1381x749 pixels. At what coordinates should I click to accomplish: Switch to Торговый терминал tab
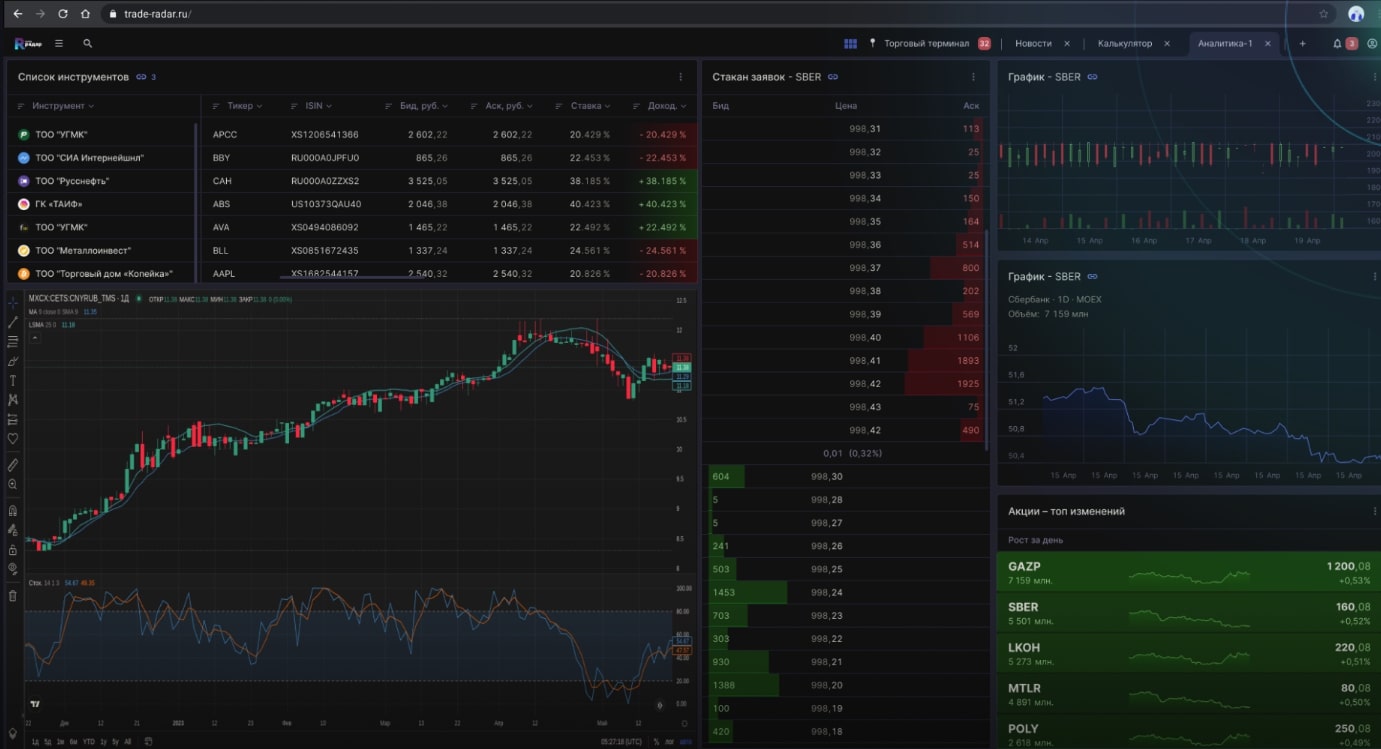click(x=926, y=44)
